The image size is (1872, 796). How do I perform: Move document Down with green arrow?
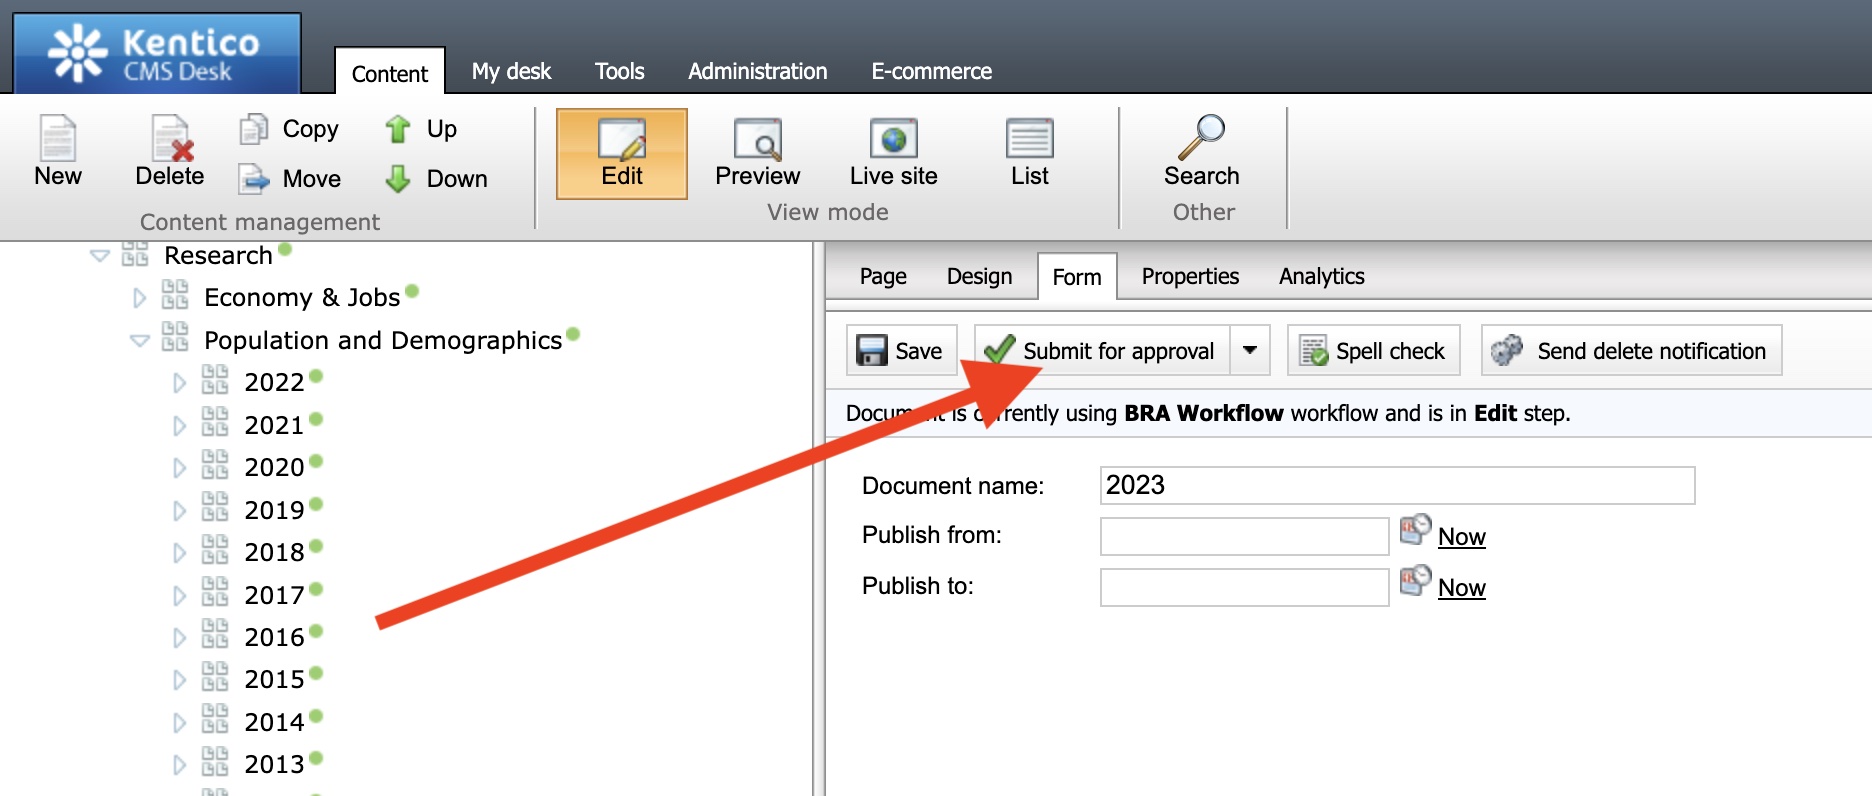(398, 179)
